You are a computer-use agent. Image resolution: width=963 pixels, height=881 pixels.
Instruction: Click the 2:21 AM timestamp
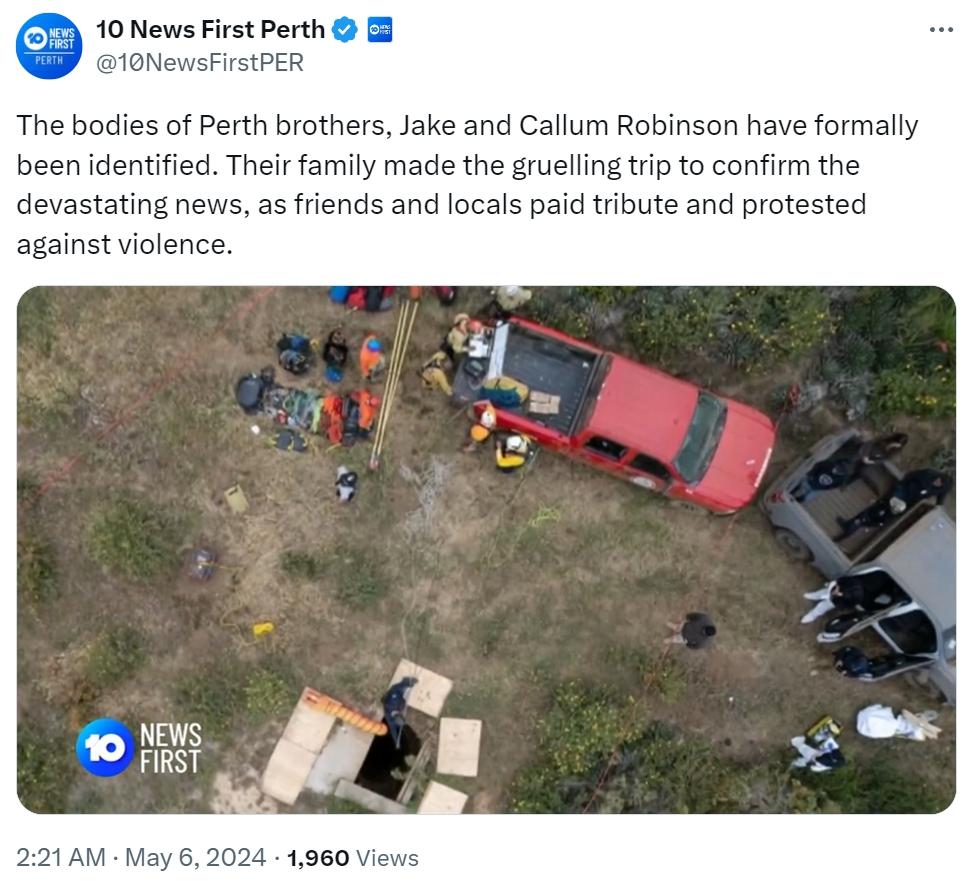pos(61,858)
